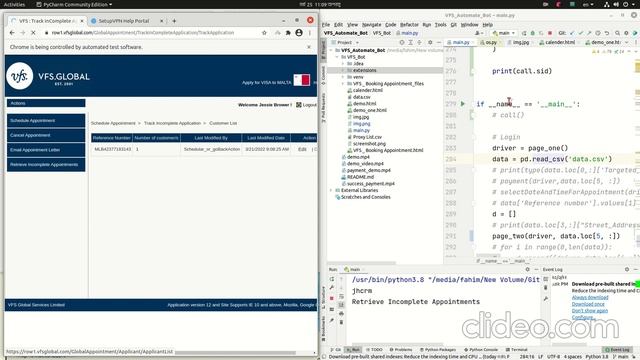Open Git rollback icon in the toolbar
Image resolution: width=640 pixels, height=360 pixels.
pos(607,33)
